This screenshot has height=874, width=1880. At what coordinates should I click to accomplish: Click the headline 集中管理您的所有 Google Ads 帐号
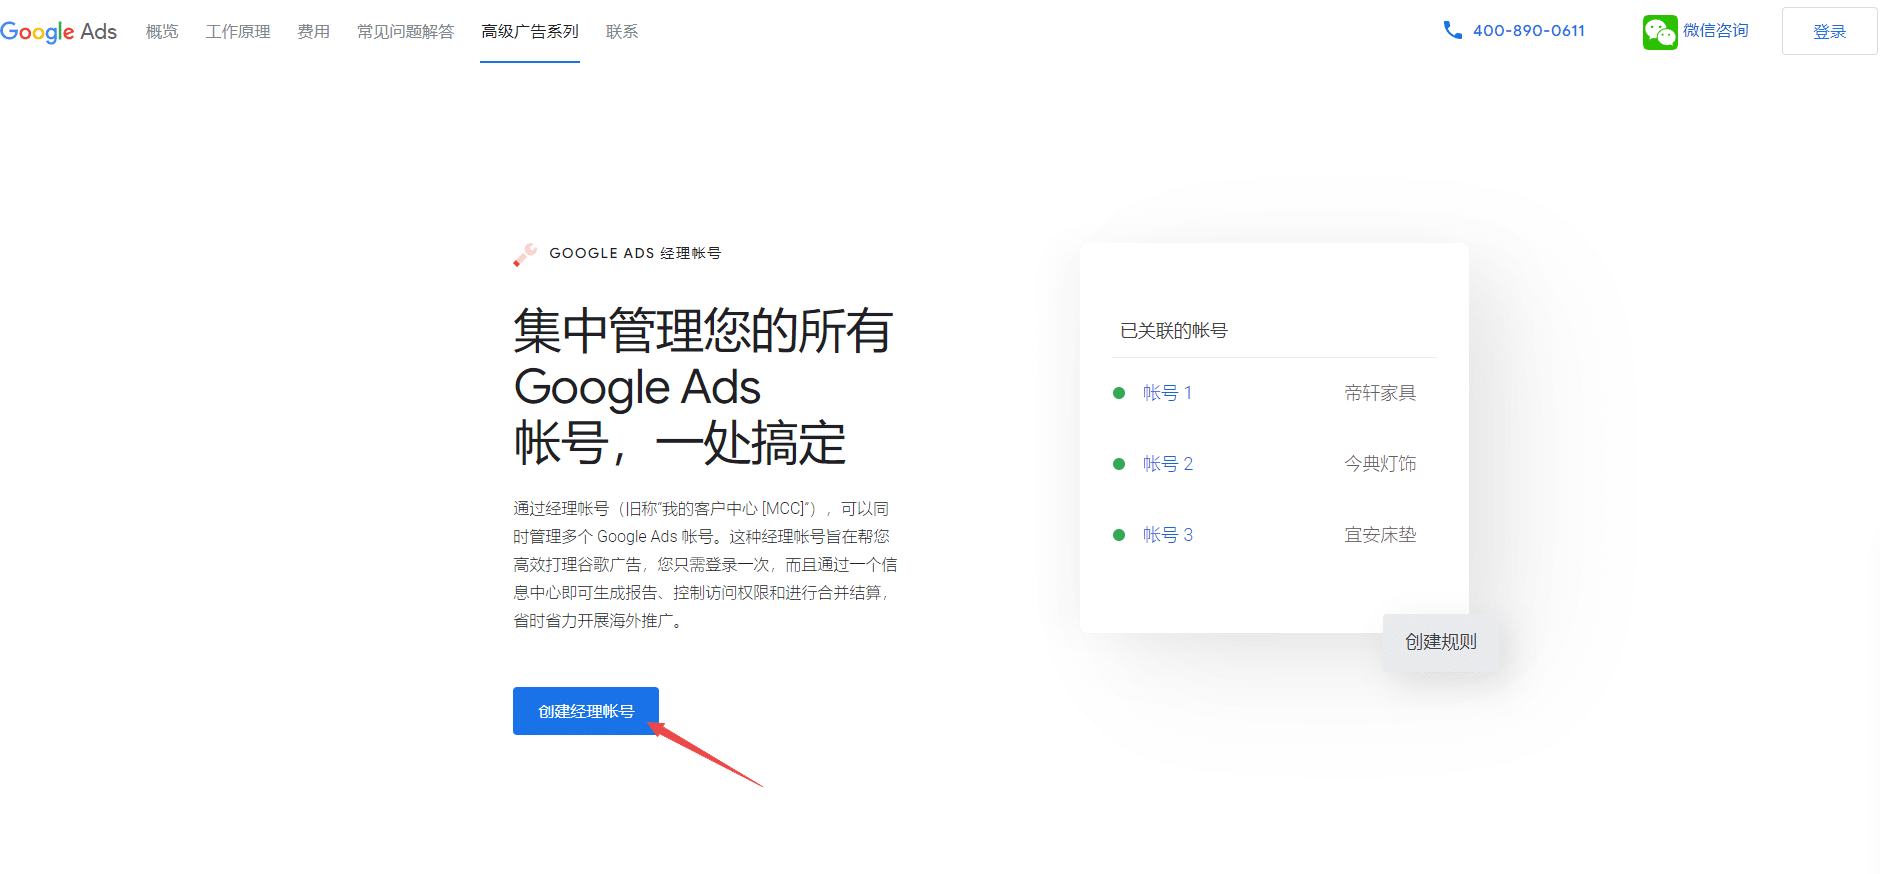[703, 387]
